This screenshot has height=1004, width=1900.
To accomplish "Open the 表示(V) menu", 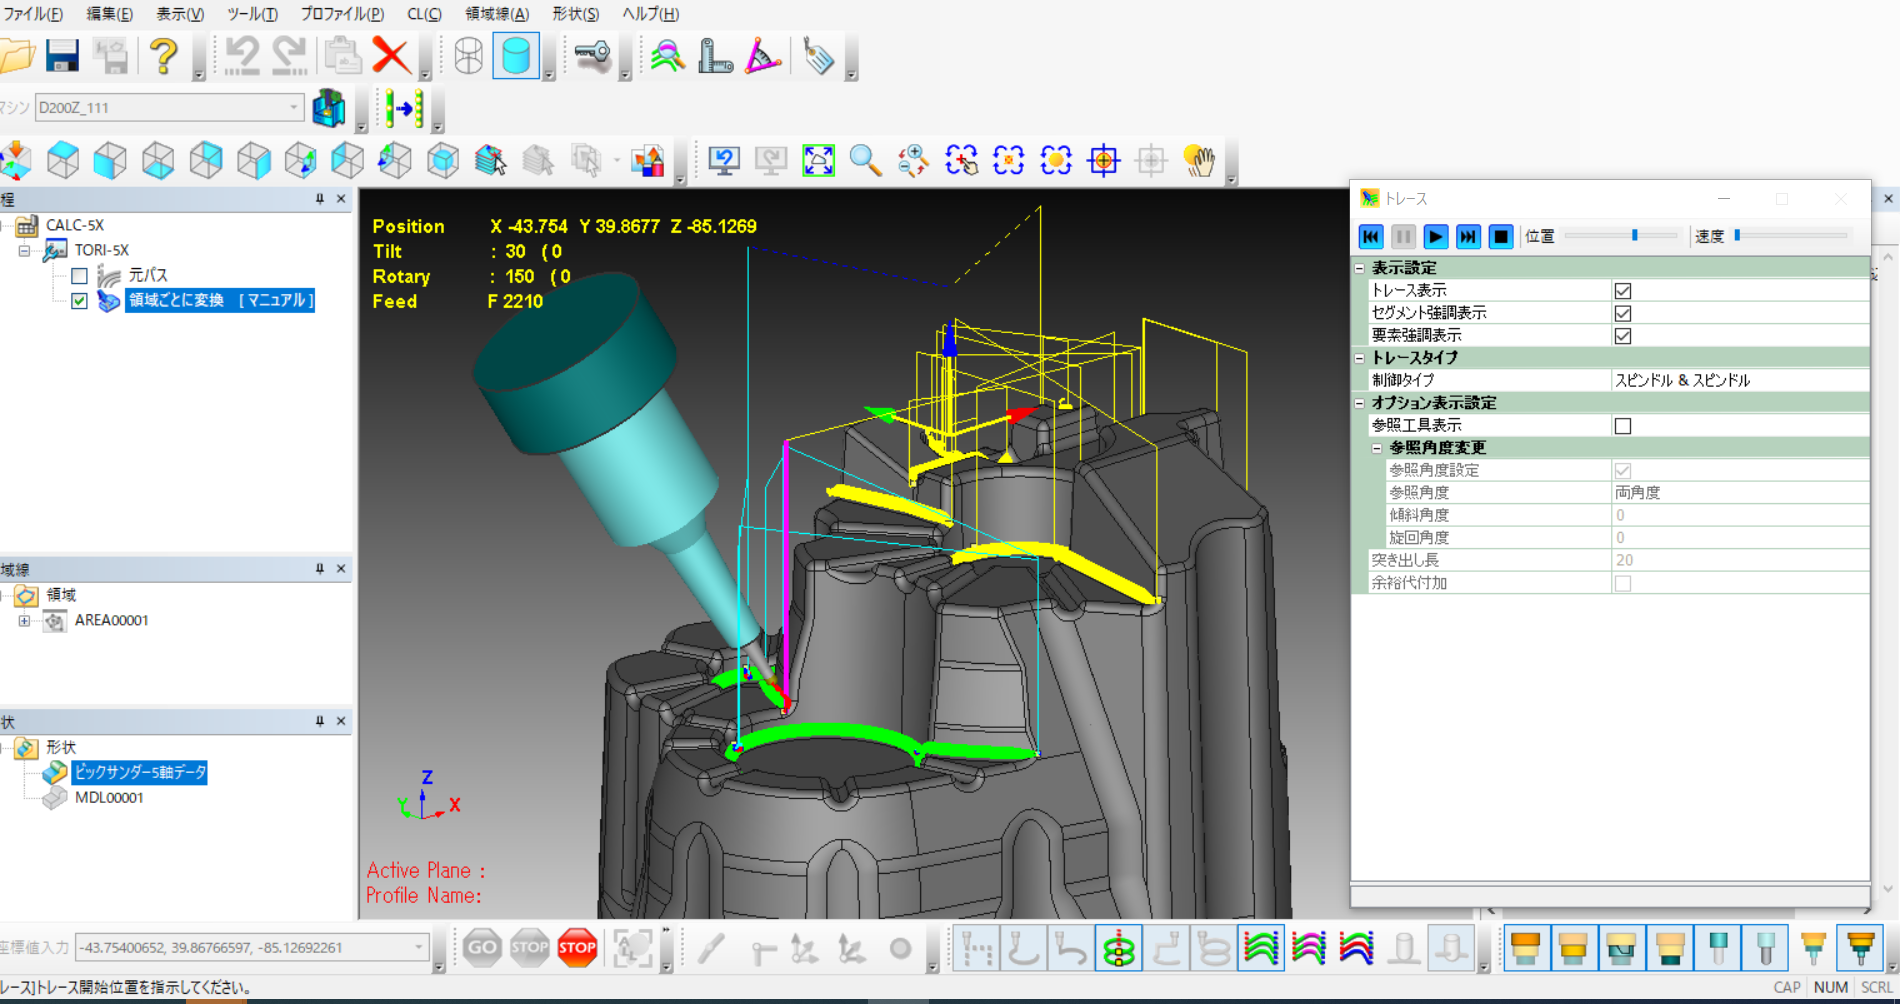I will (180, 14).
